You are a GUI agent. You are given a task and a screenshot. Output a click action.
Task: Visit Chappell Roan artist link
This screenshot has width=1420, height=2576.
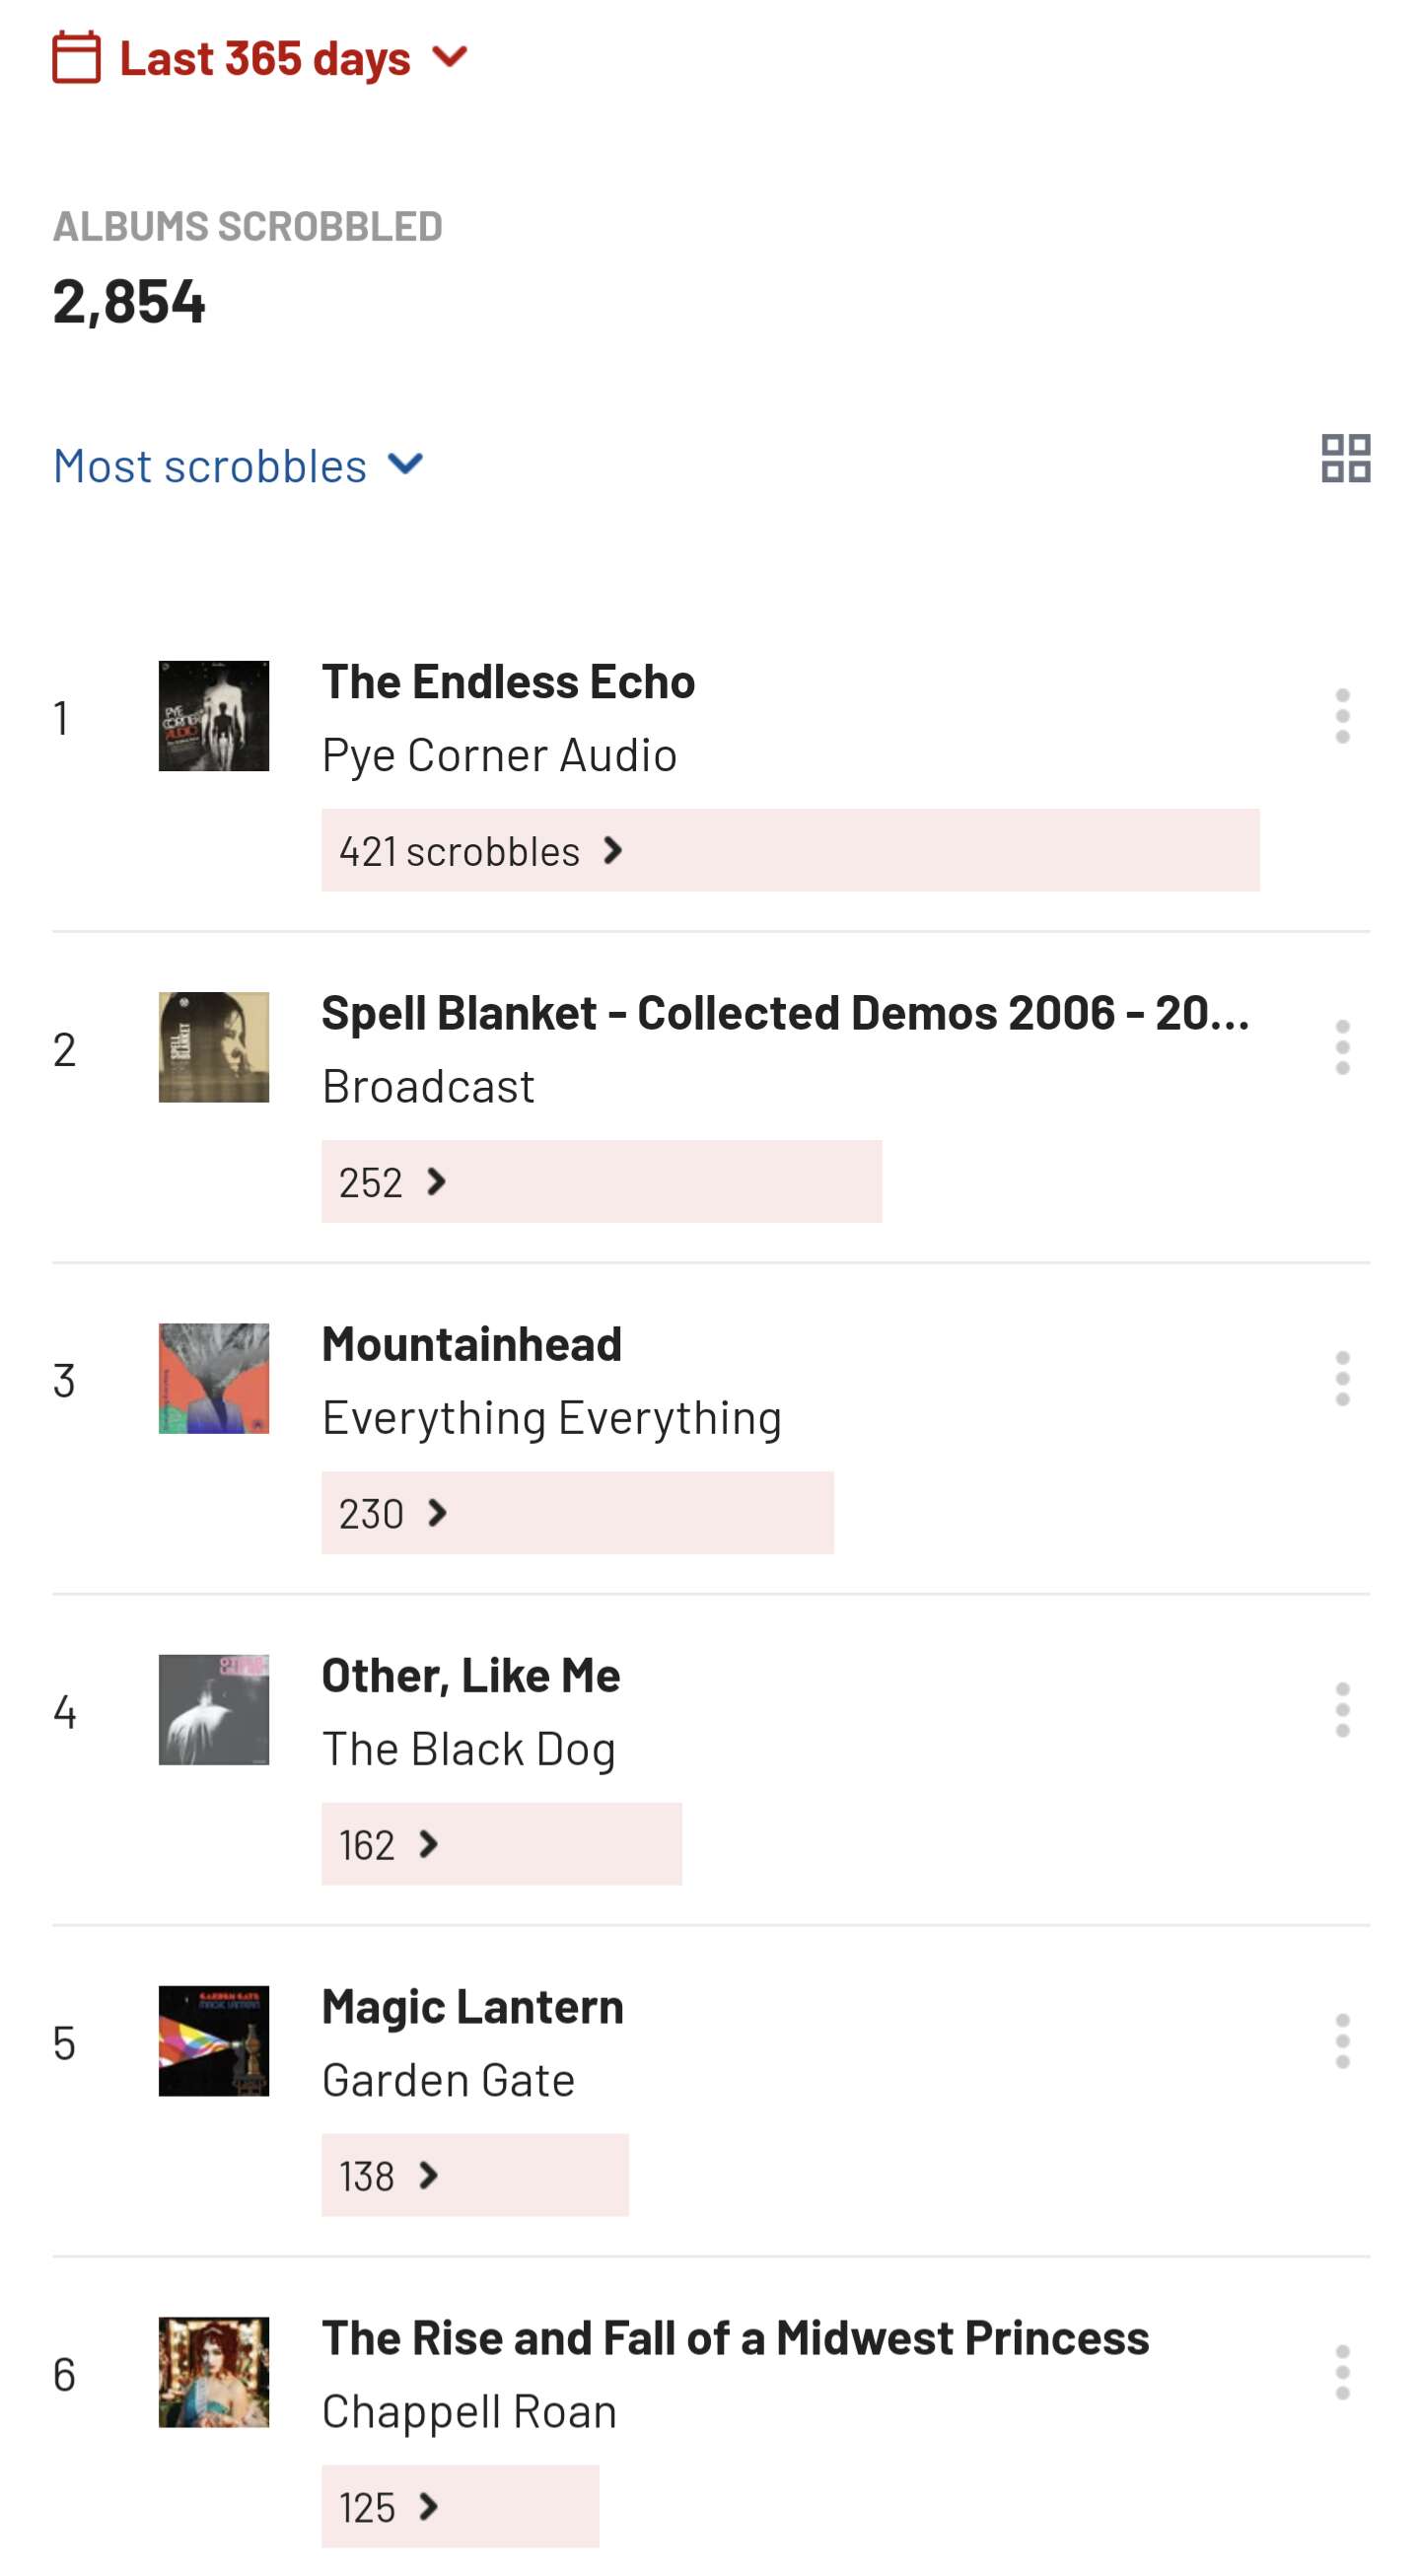coord(469,2412)
